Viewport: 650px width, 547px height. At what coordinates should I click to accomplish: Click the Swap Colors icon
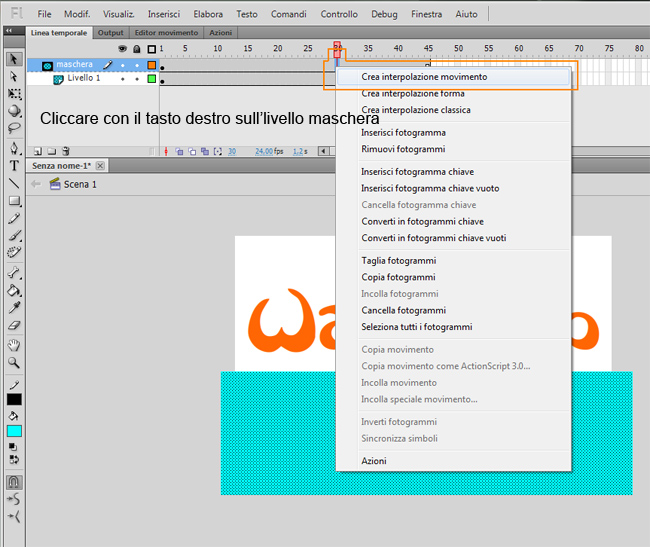click(14, 459)
